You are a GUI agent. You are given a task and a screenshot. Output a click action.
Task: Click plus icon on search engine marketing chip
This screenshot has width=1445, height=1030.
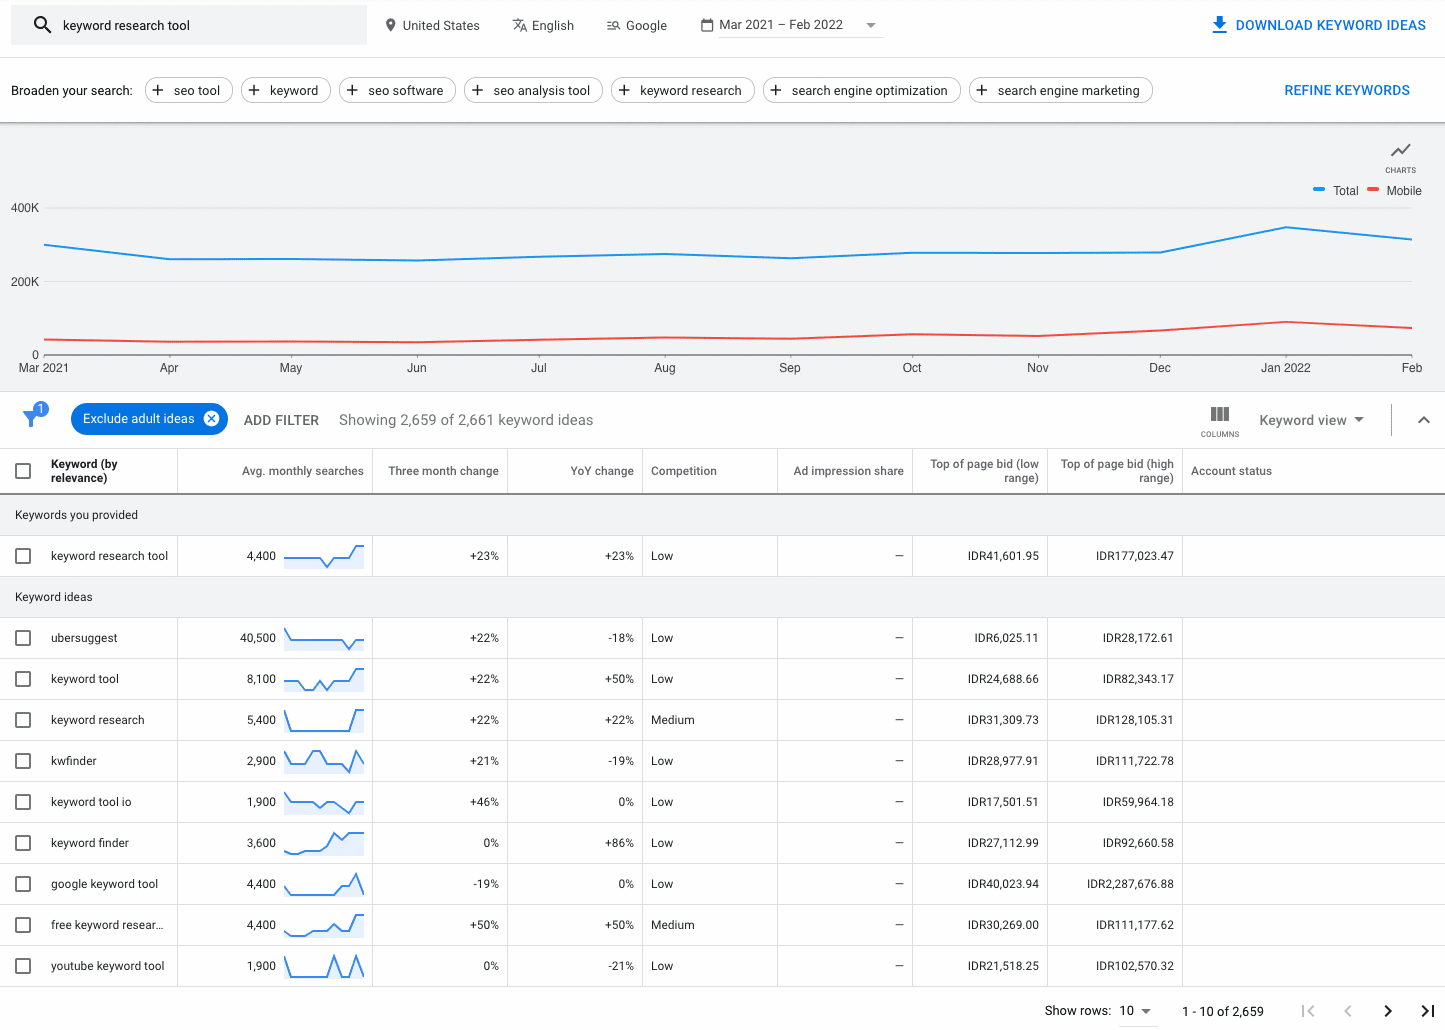point(982,90)
